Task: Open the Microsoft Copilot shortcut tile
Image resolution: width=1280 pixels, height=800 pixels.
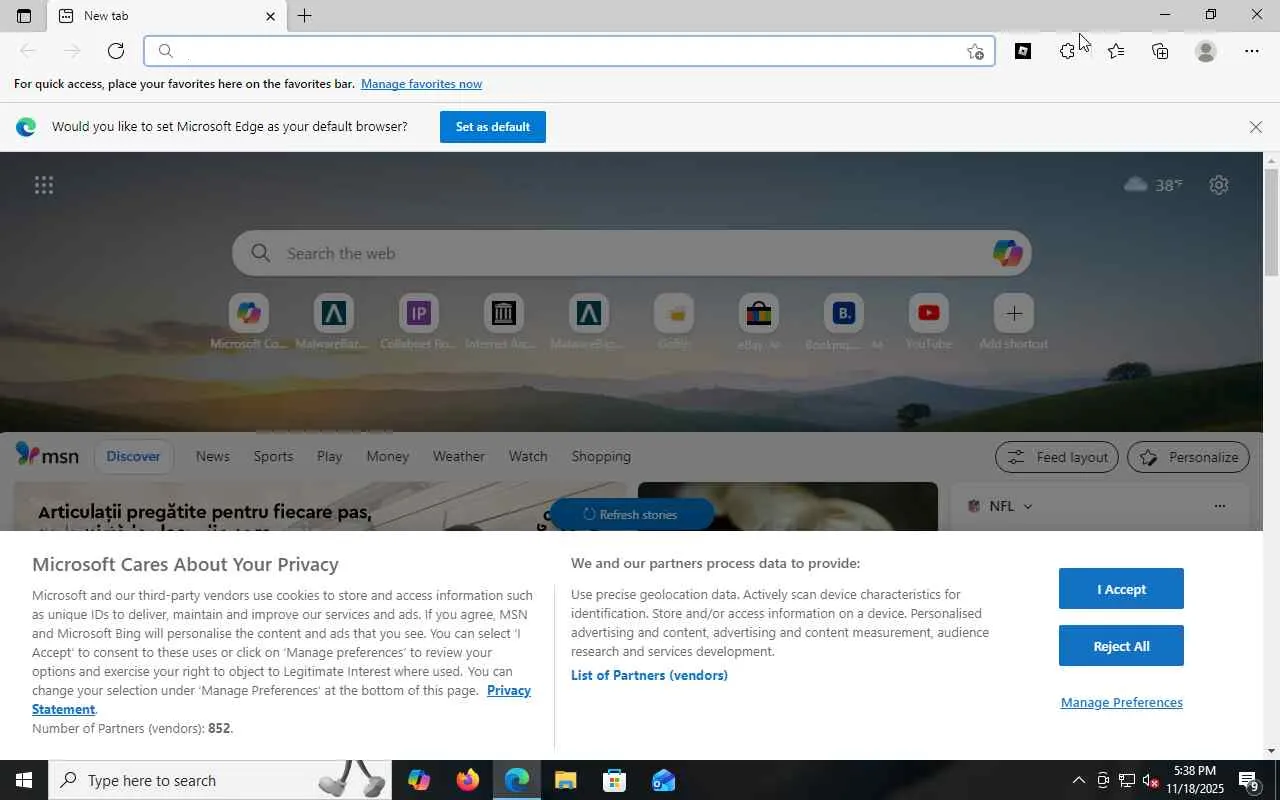Action: click(x=249, y=322)
